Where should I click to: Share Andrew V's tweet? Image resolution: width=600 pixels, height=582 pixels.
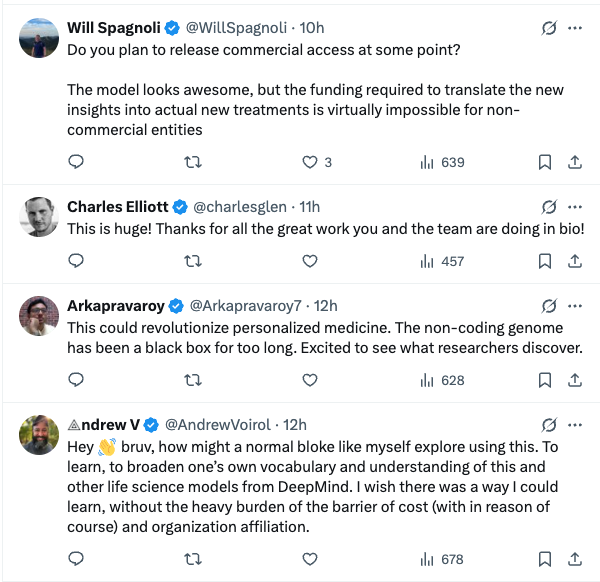[x=575, y=559]
